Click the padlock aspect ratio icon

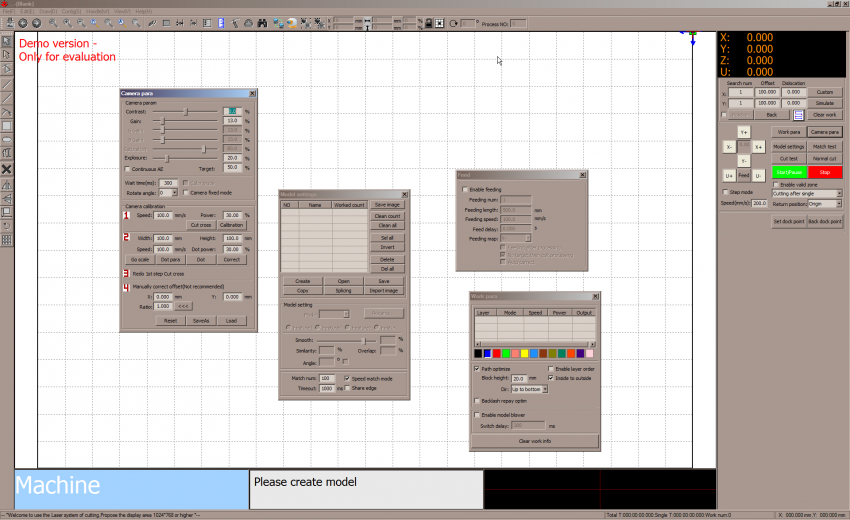[x=428, y=23]
